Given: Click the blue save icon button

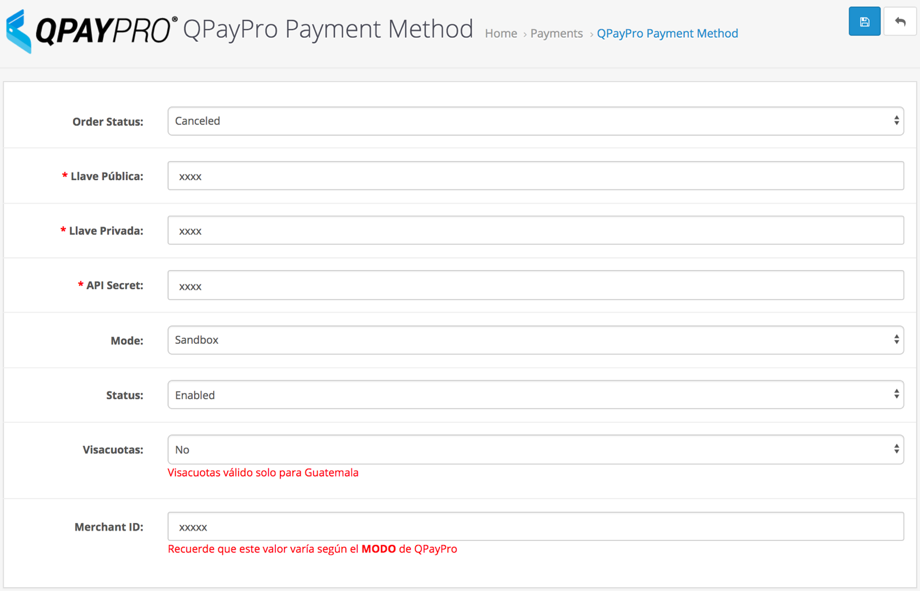Looking at the screenshot, I should click(x=864, y=22).
